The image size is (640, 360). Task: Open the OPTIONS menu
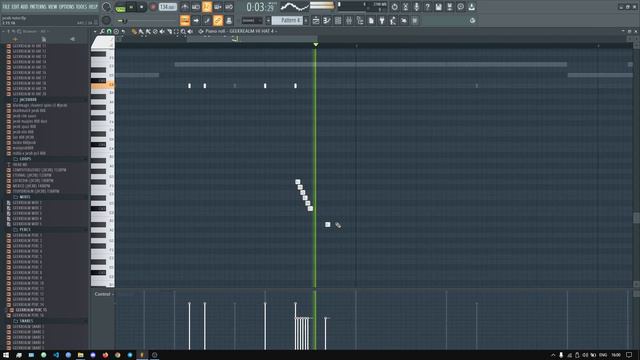(67, 7)
